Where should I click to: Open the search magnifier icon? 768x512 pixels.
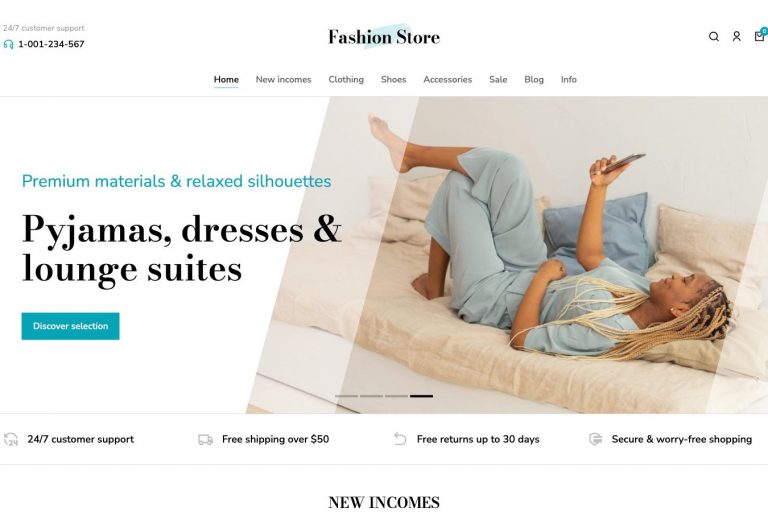click(714, 36)
